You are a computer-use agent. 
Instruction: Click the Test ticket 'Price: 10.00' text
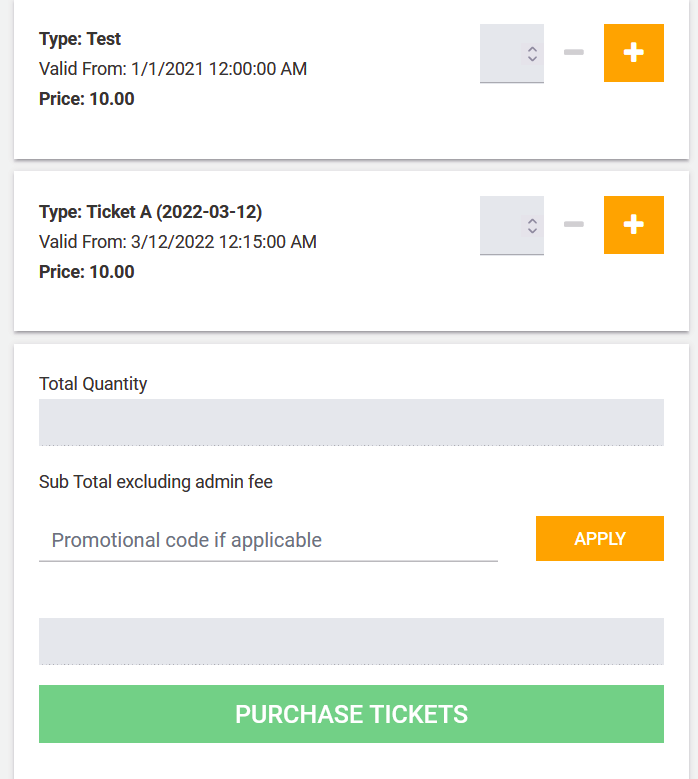87,99
